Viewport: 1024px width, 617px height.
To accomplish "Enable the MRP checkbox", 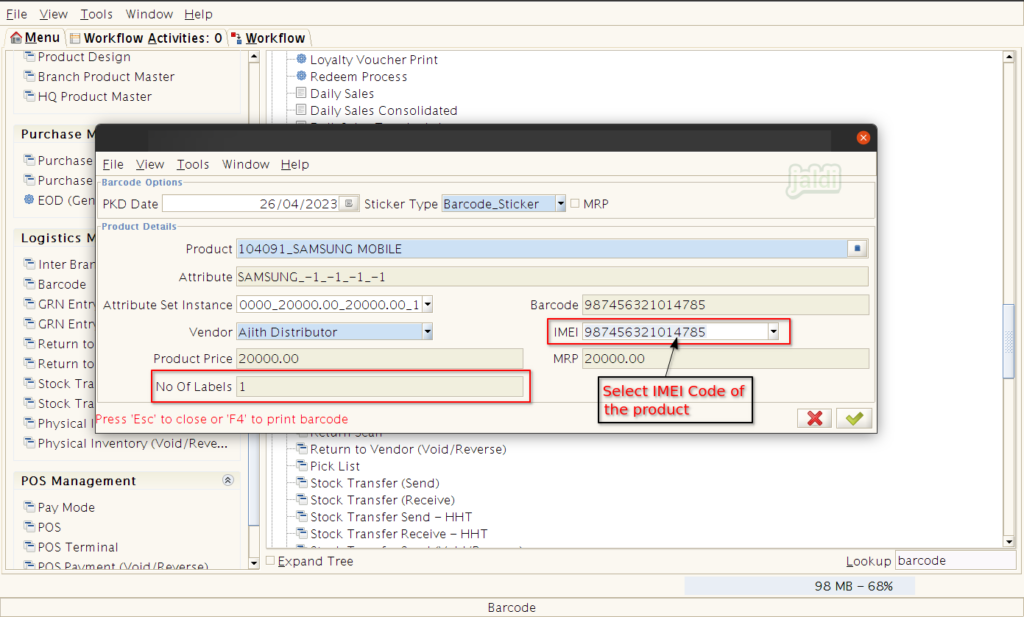I will (x=575, y=204).
